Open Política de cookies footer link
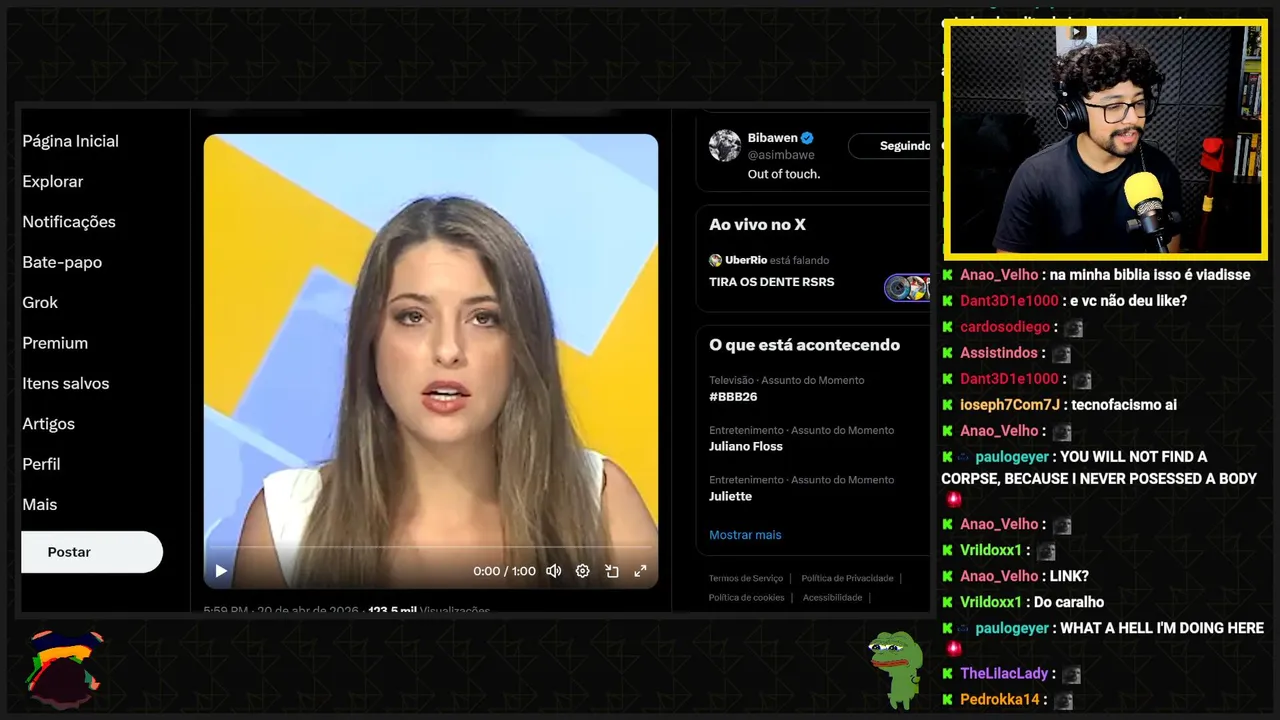Image resolution: width=1280 pixels, height=720 pixels. [x=746, y=597]
